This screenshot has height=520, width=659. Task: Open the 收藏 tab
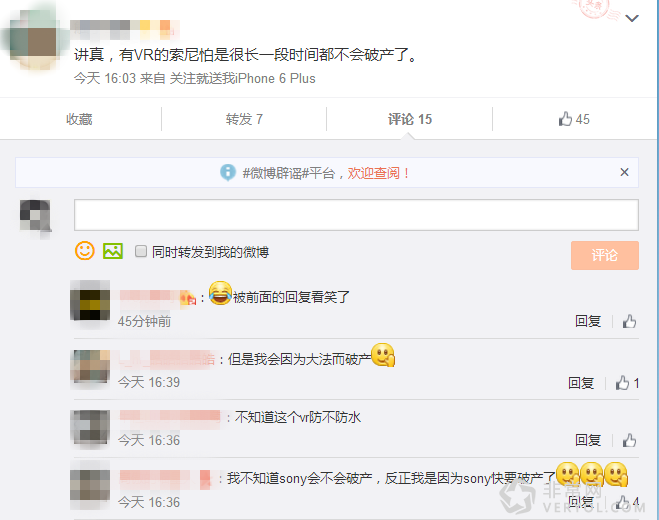pos(79,119)
